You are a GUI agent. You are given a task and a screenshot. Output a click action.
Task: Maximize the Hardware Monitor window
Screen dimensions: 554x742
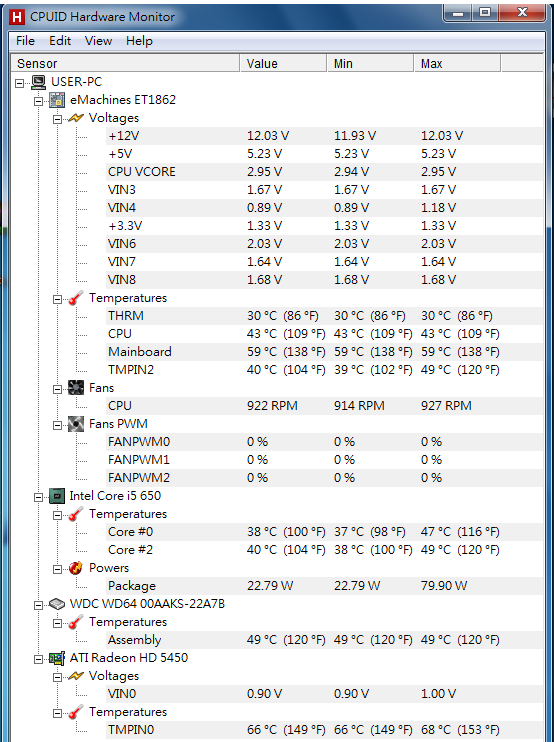[484, 12]
